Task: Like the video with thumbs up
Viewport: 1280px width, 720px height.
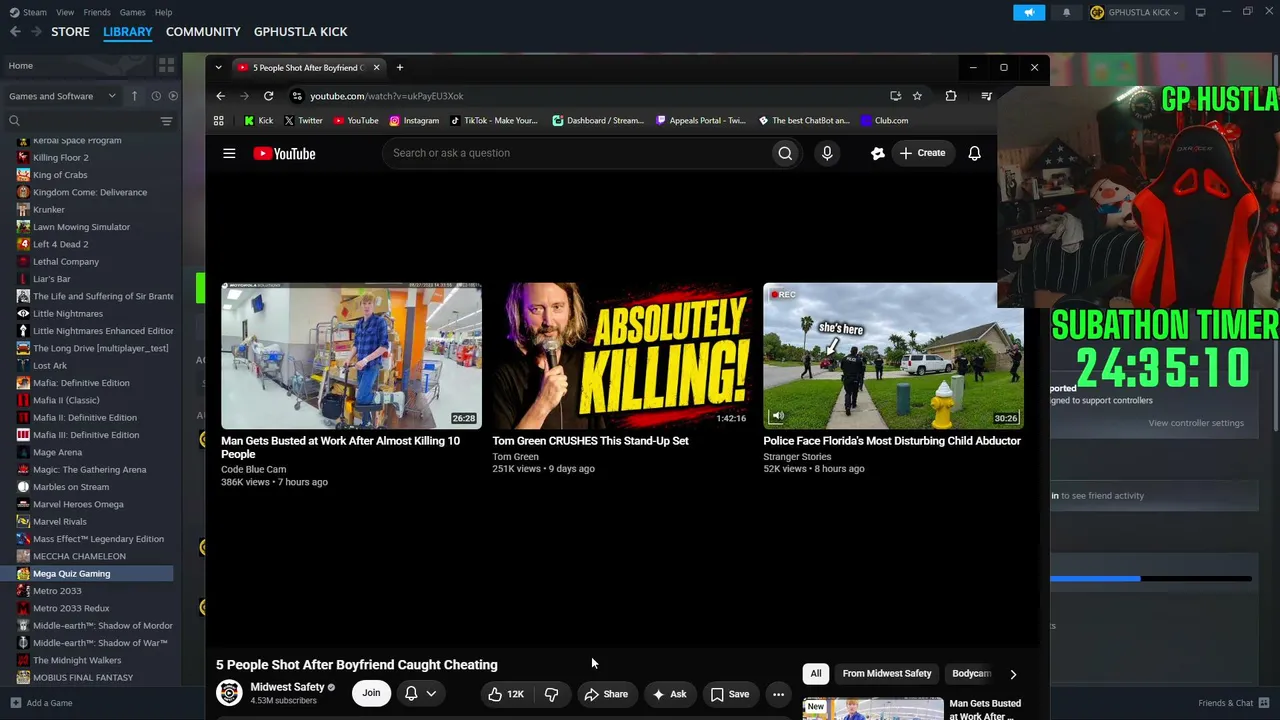Action: click(508, 694)
